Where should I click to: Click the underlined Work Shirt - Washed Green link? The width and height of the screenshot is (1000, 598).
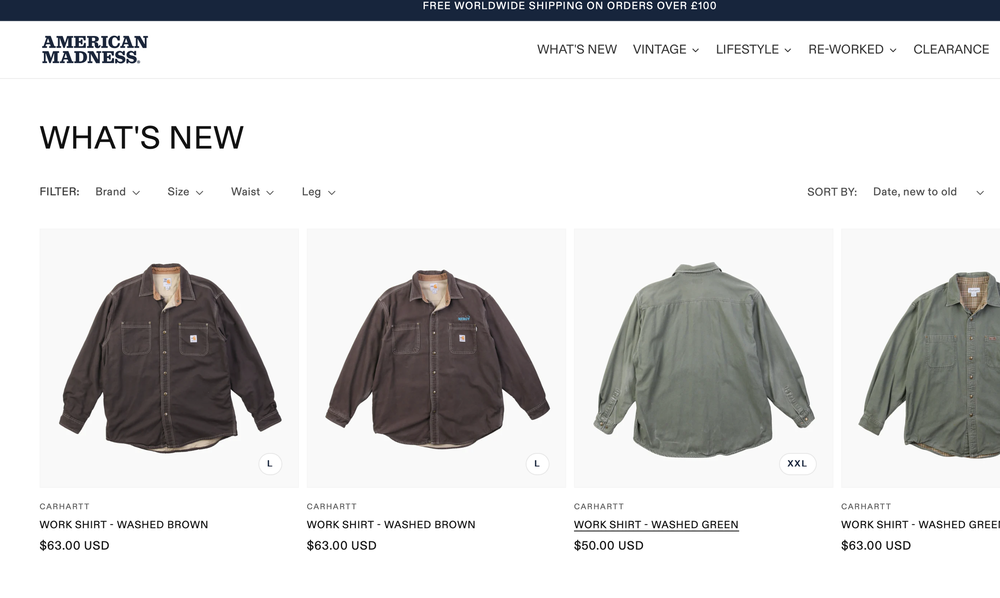pos(656,525)
